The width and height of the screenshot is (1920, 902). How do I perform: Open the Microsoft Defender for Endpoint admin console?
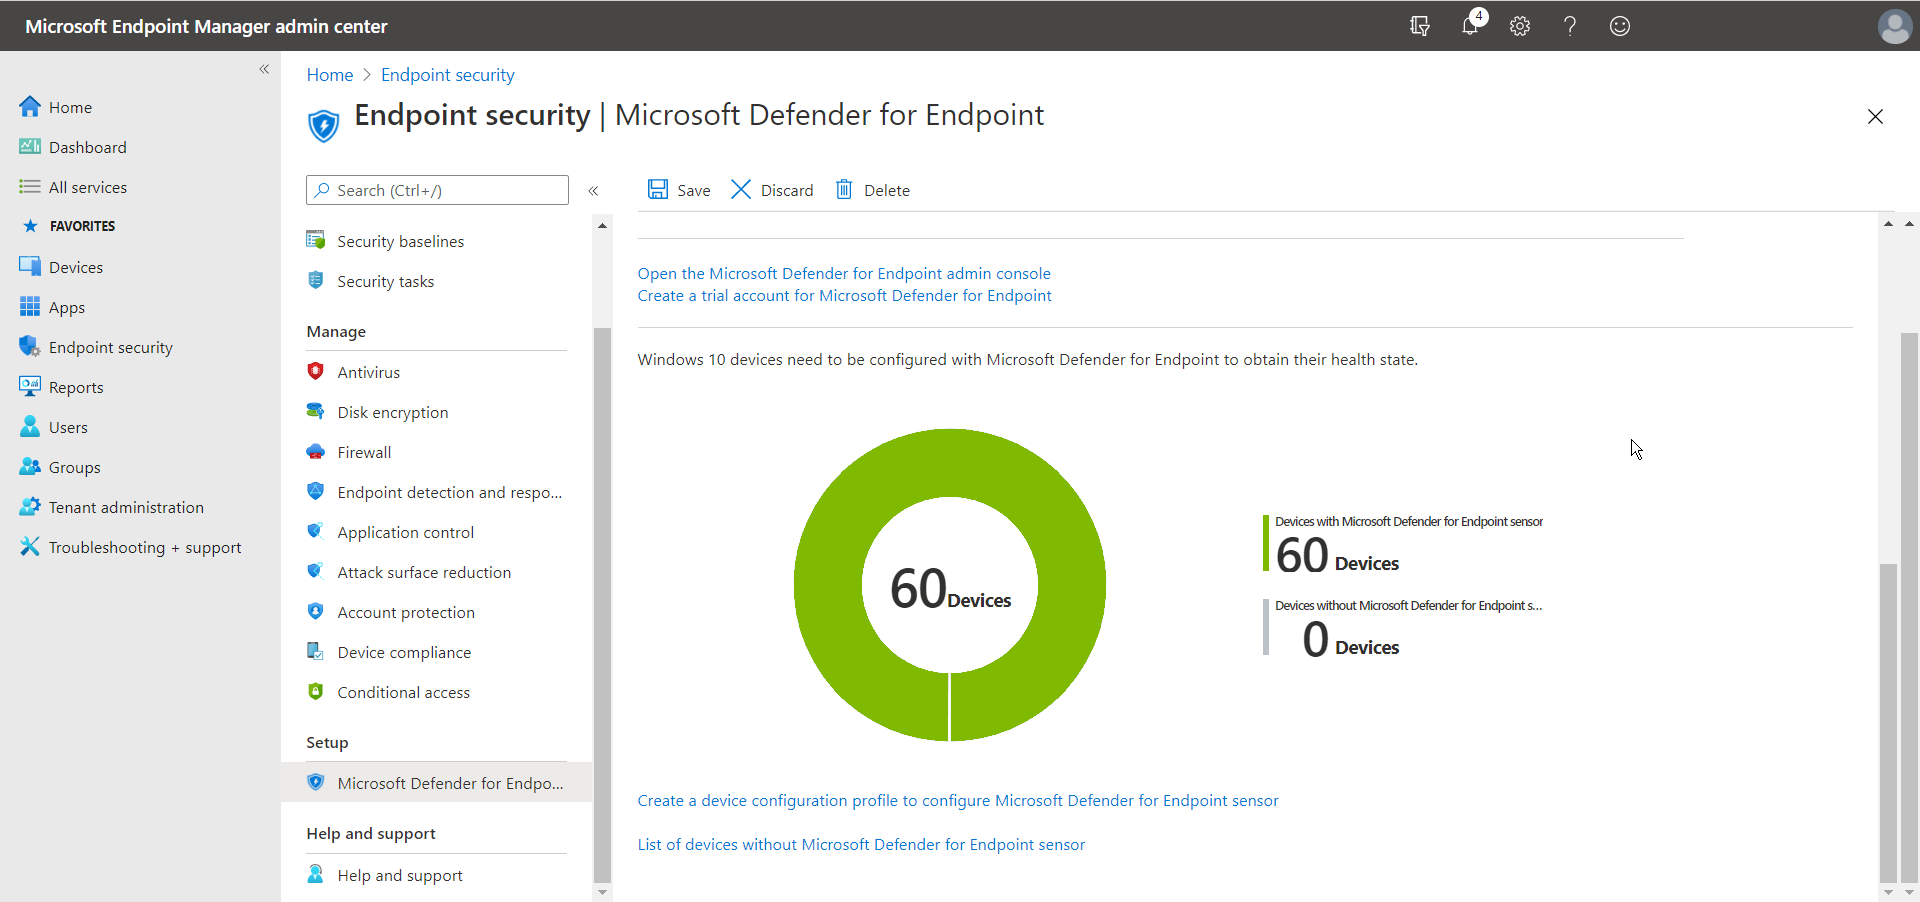(x=844, y=273)
